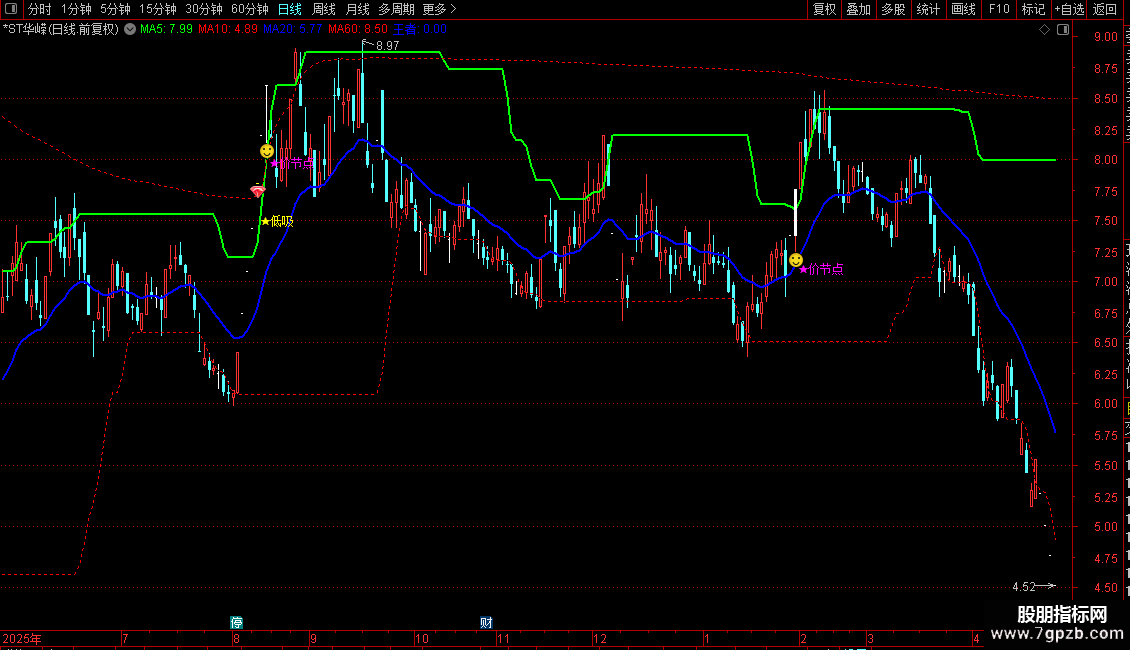
Task: Expand the 更多 periods menu
Action: (x=439, y=9)
